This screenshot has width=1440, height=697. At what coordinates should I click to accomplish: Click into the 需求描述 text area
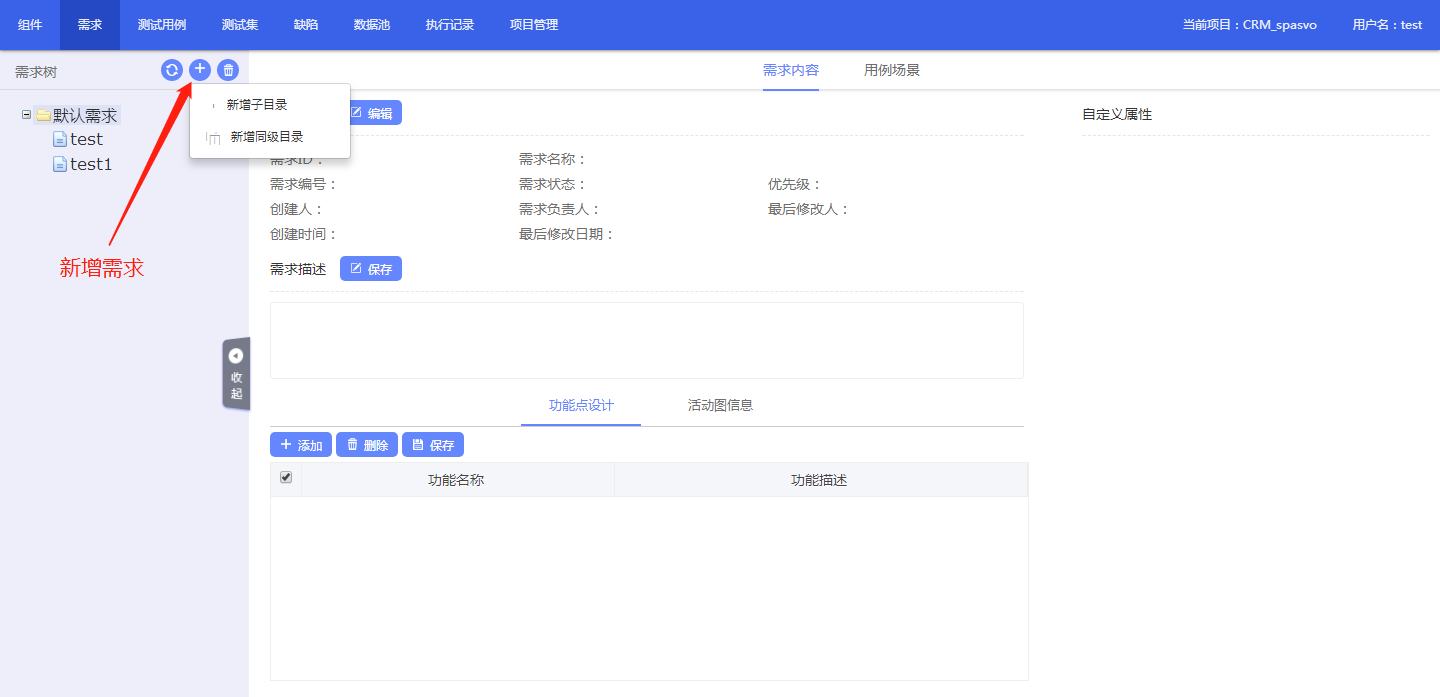646,340
